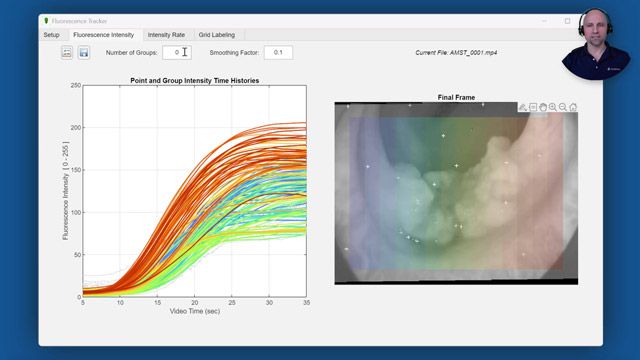Image resolution: width=640 pixels, height=360 pixels.
Task: Open the Grid Labeling tab
Action: pyautogui.click(x=217, y=35)
